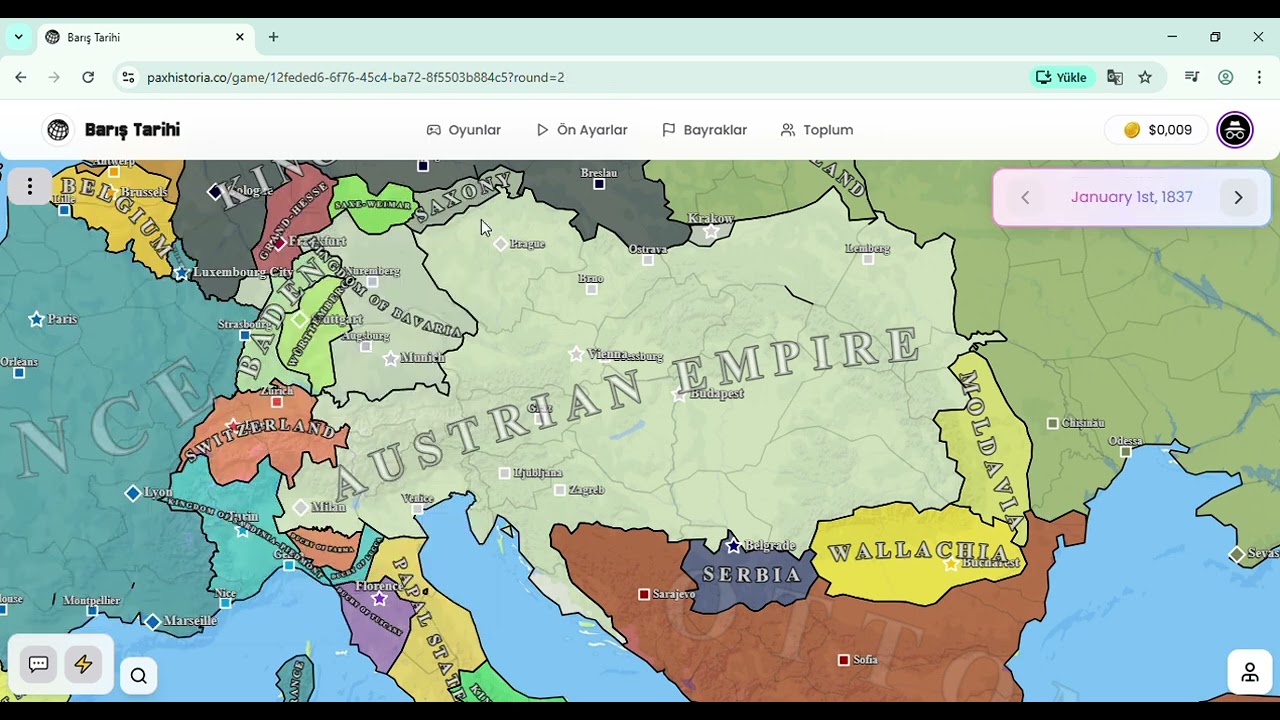Viewport: 1280px width, 720px height.
Task: Select the Prague city marker
Action: pos(500,244)
